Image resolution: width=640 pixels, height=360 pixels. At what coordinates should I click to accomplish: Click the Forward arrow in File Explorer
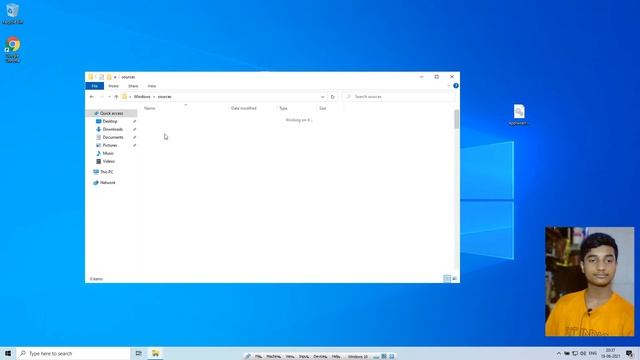[x=101, y=97]
